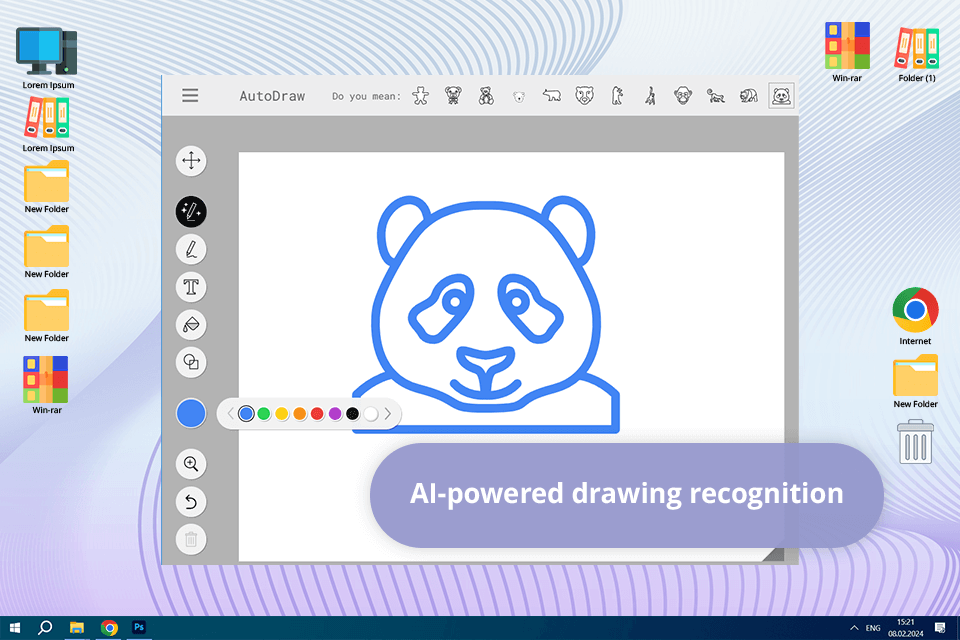Click the Delete trash tool in AutoDraw

coord(191,540)
